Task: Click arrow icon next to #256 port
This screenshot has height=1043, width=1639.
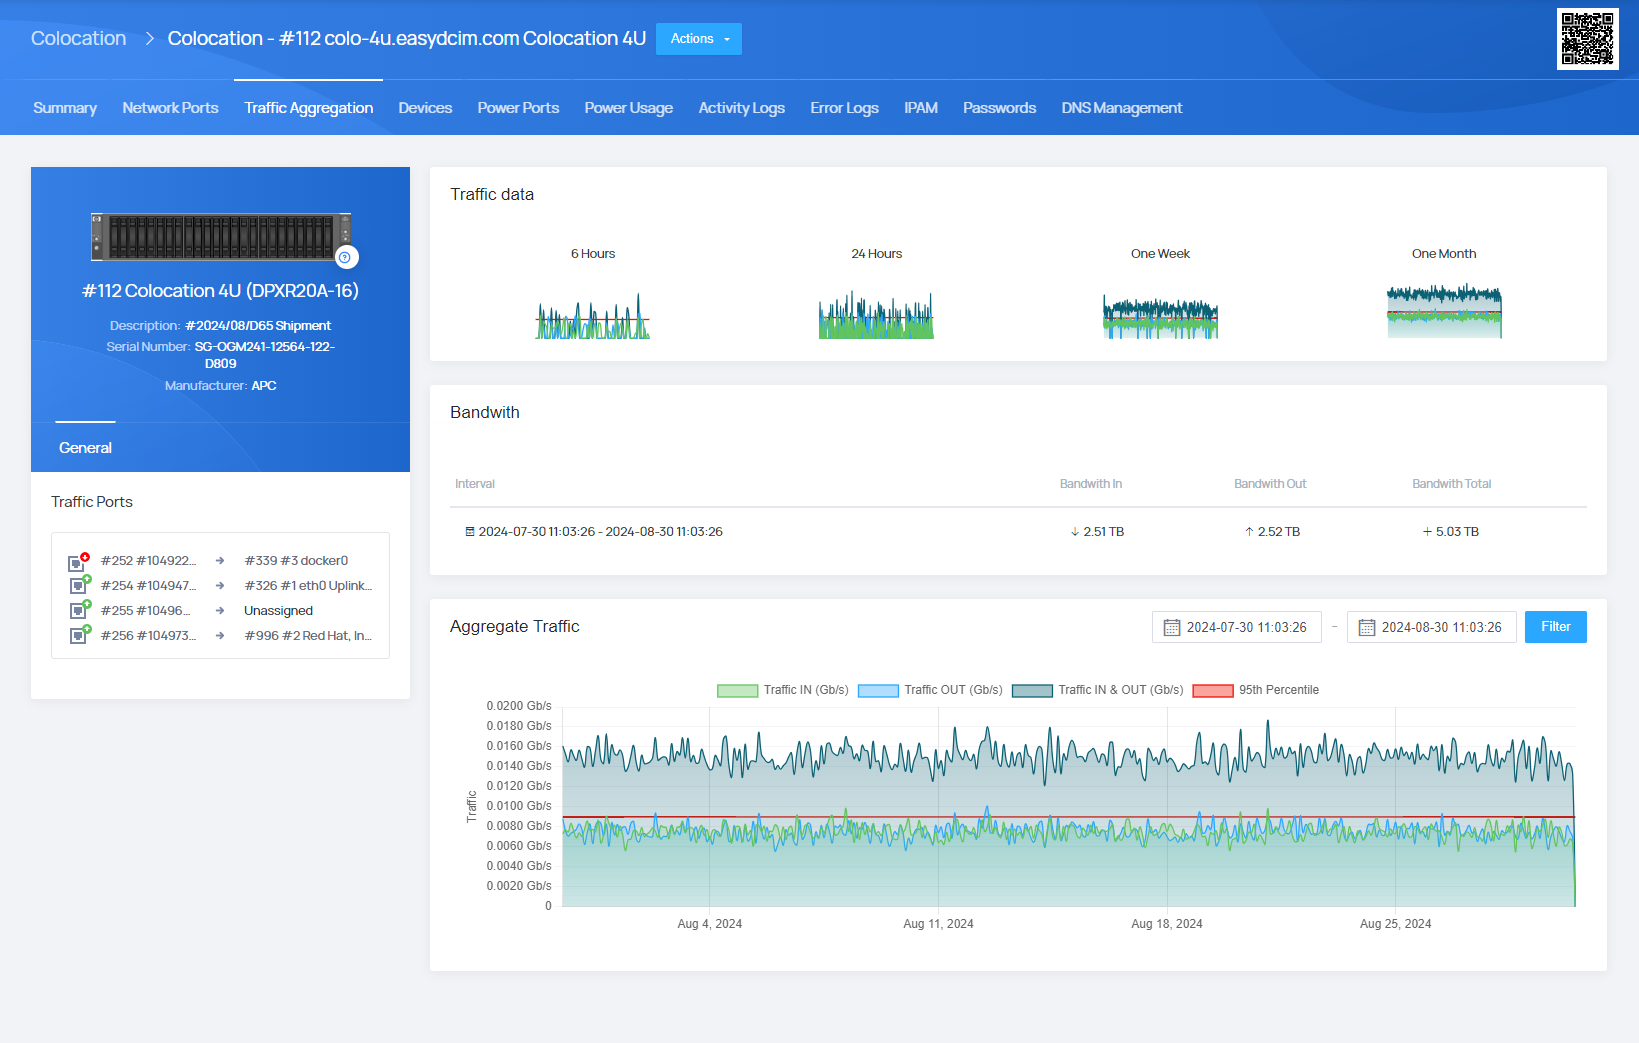Action: (x=220, y=636)
